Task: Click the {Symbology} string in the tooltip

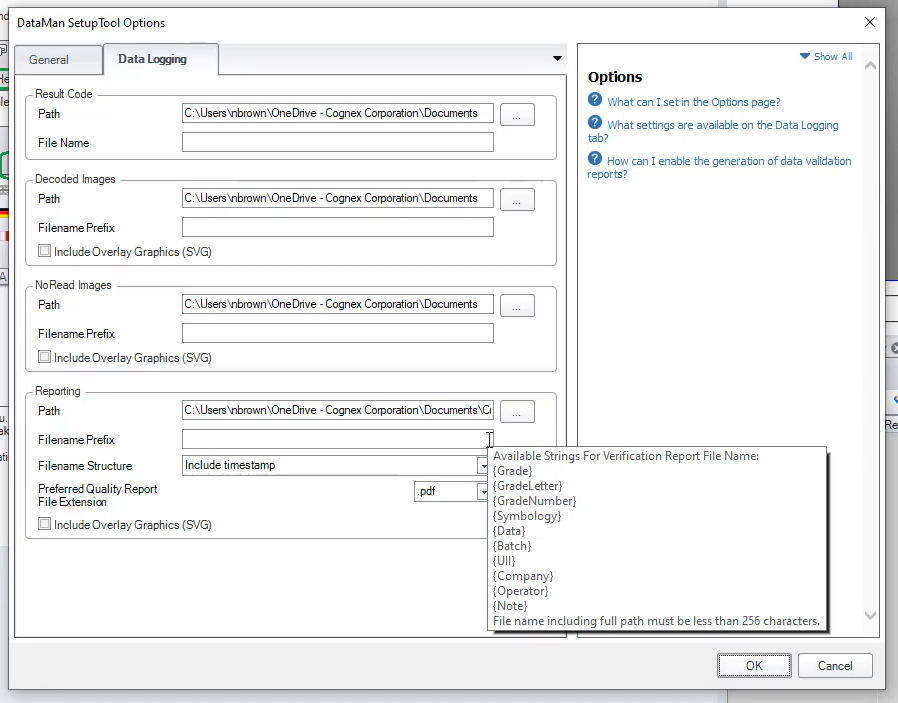Action: pyautogui.click(x=527, y=516)
